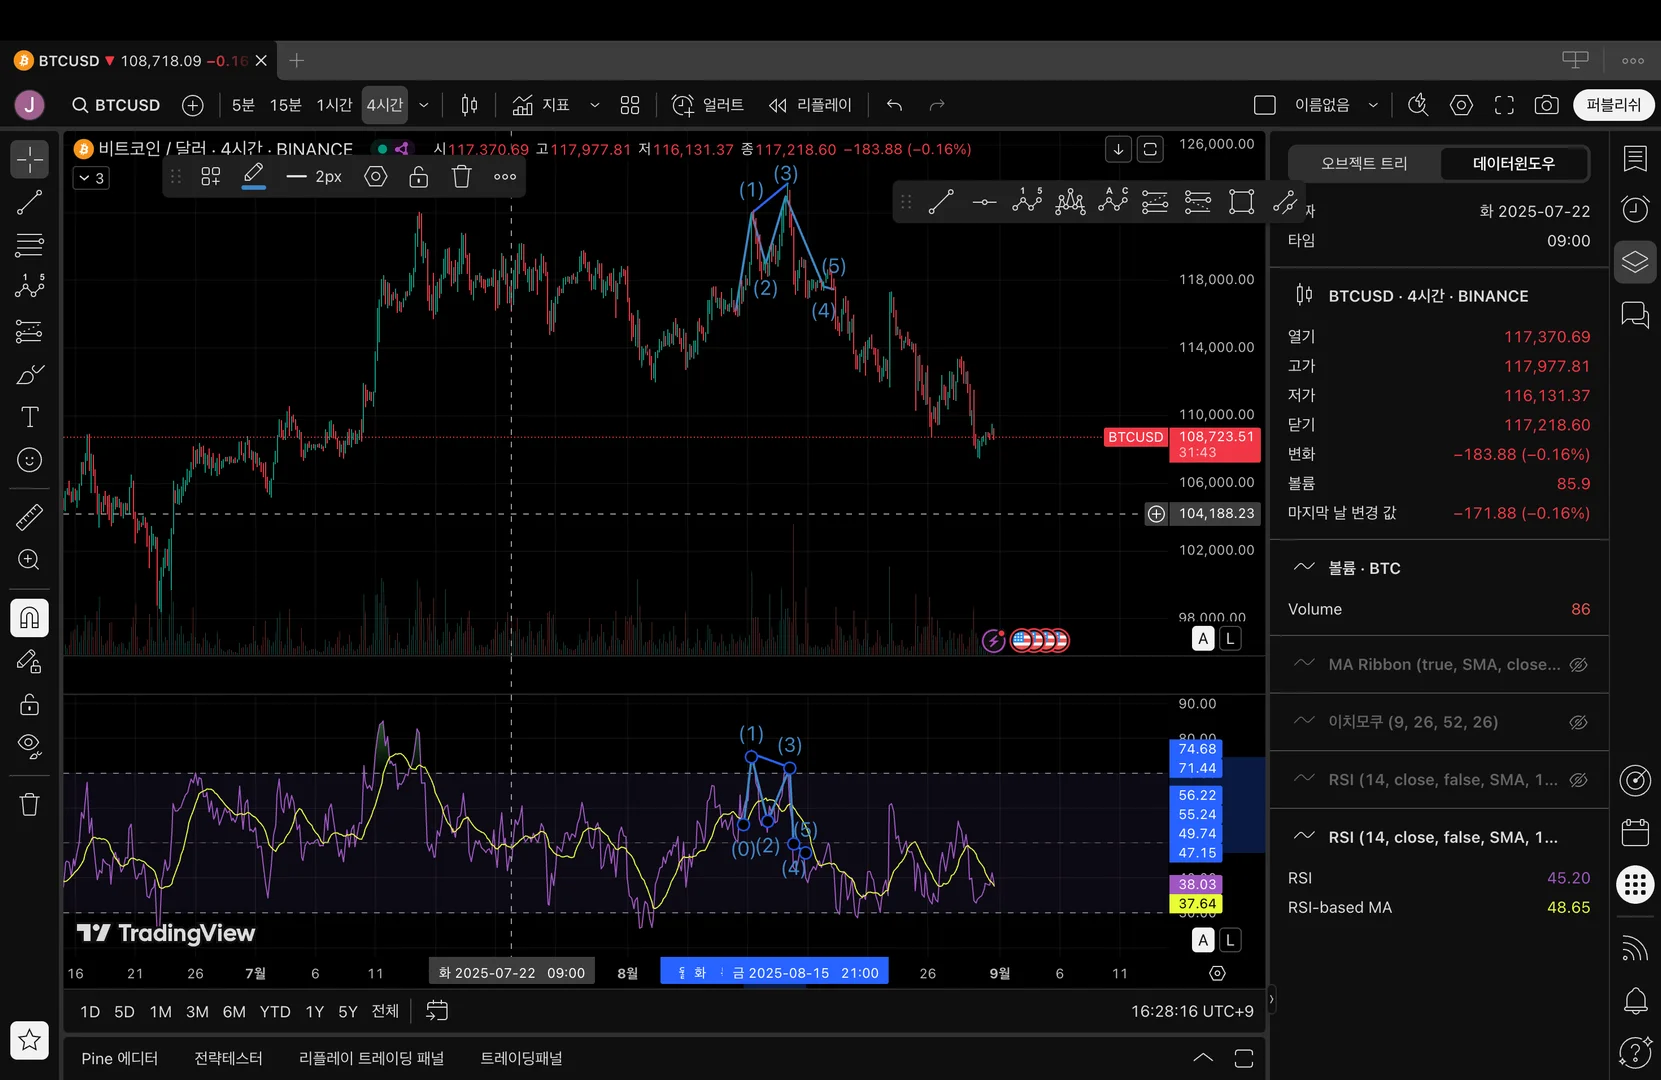Toggle logarithmic scale L on price chart

1230,639
